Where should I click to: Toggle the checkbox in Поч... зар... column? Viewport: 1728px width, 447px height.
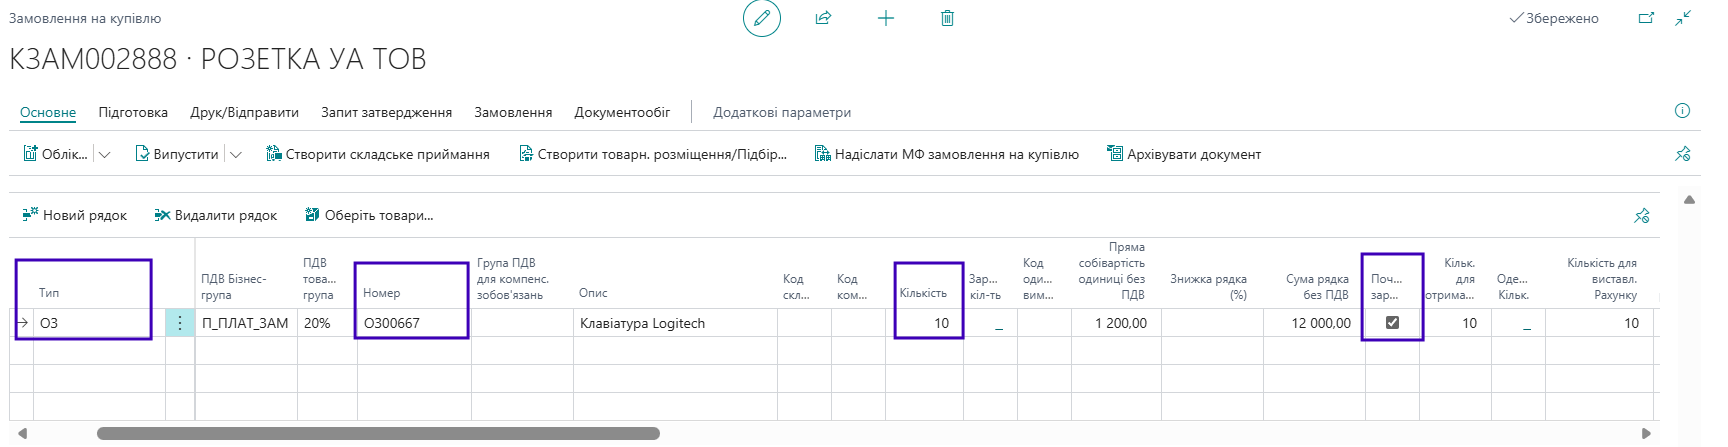point(1392,323)
